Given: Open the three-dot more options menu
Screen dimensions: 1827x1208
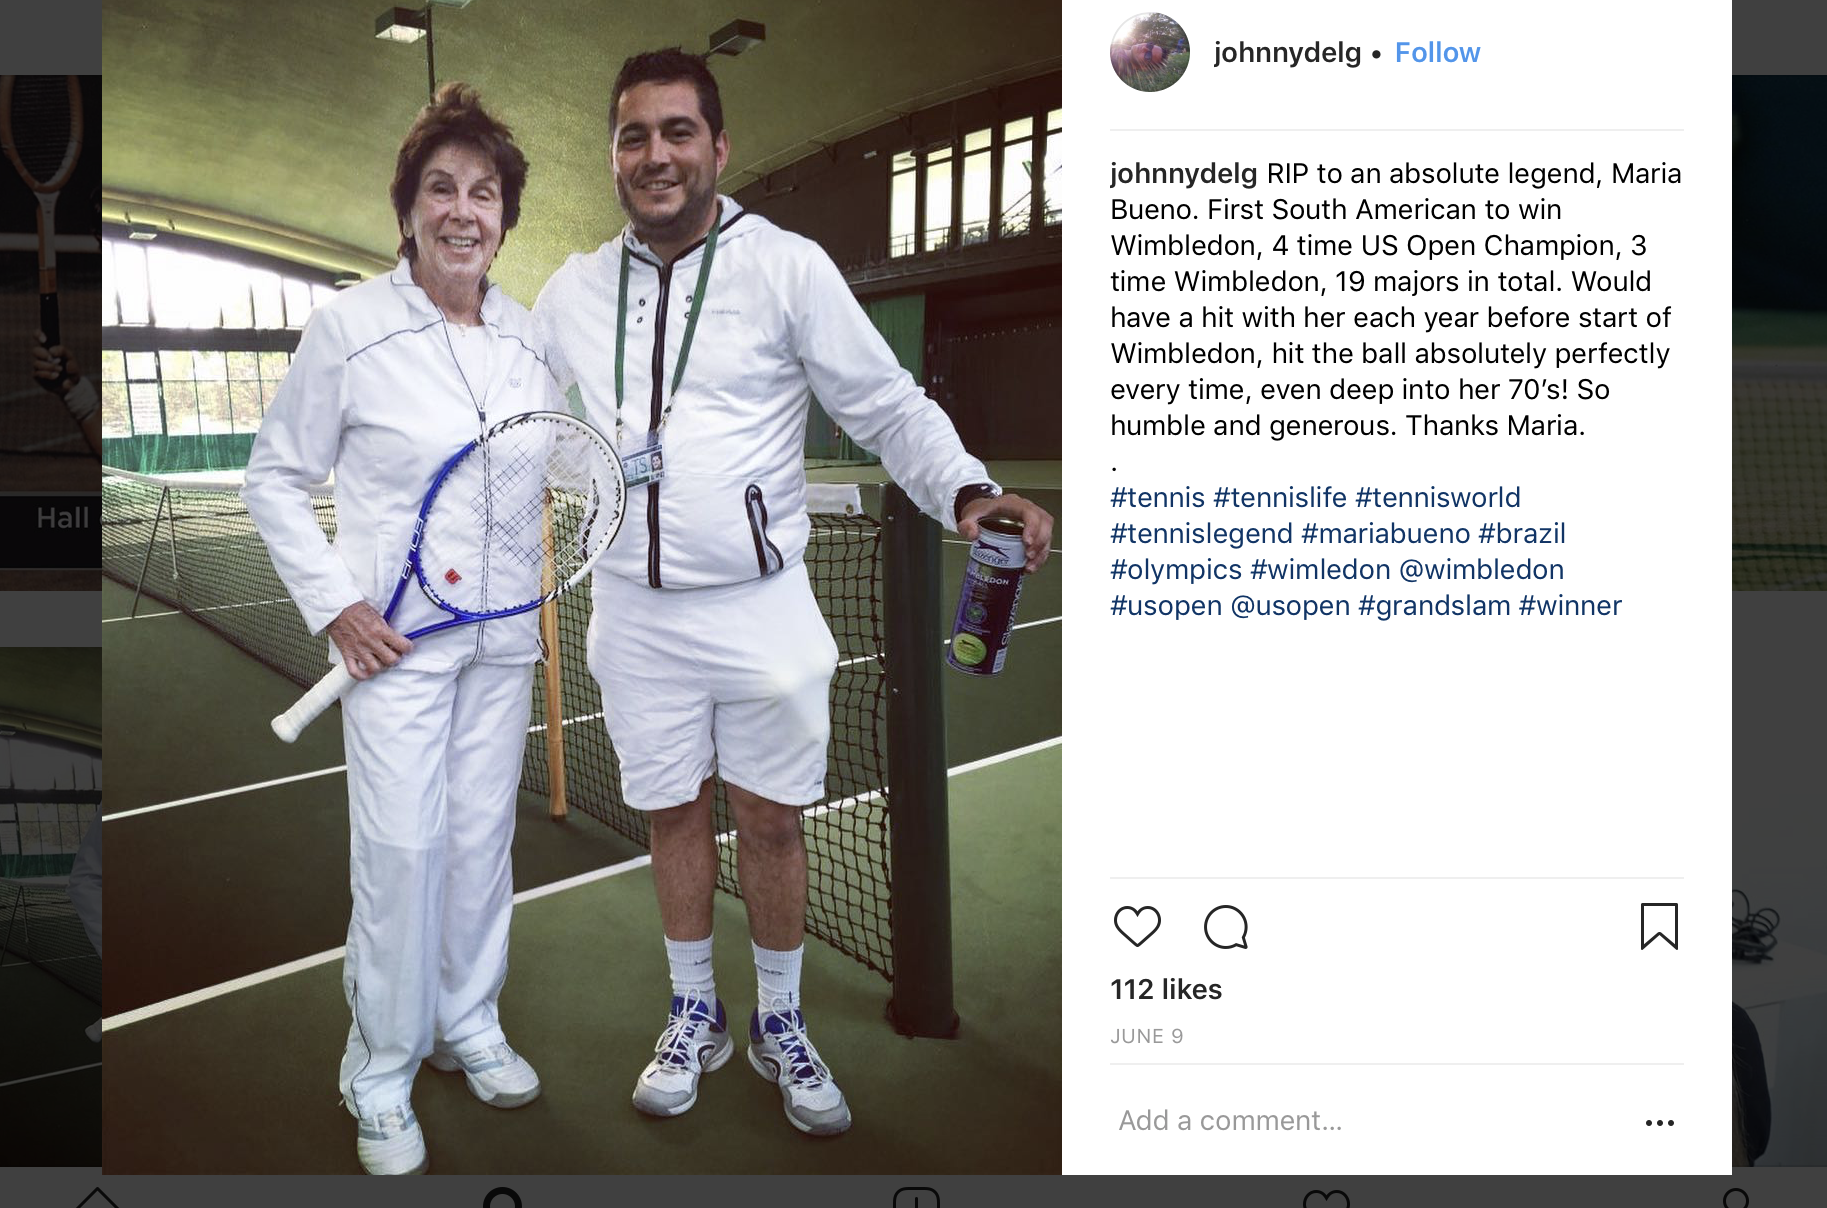Looking at the screenshot, I should coord(1660,1123).
